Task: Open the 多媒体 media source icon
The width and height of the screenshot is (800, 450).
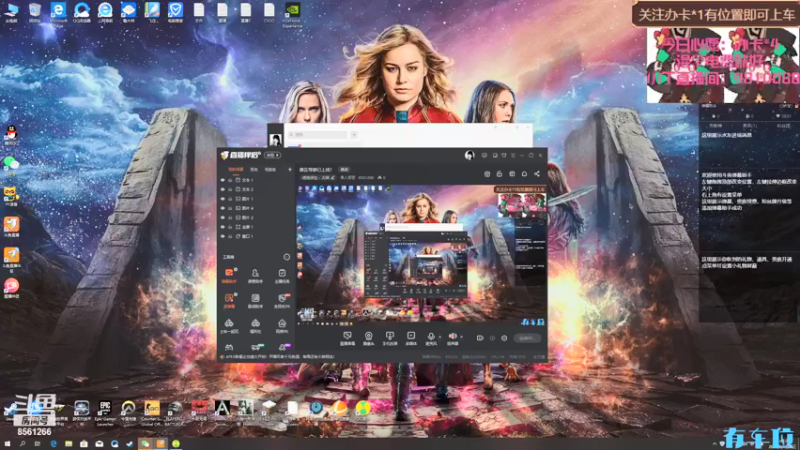Action: (411, 338)
